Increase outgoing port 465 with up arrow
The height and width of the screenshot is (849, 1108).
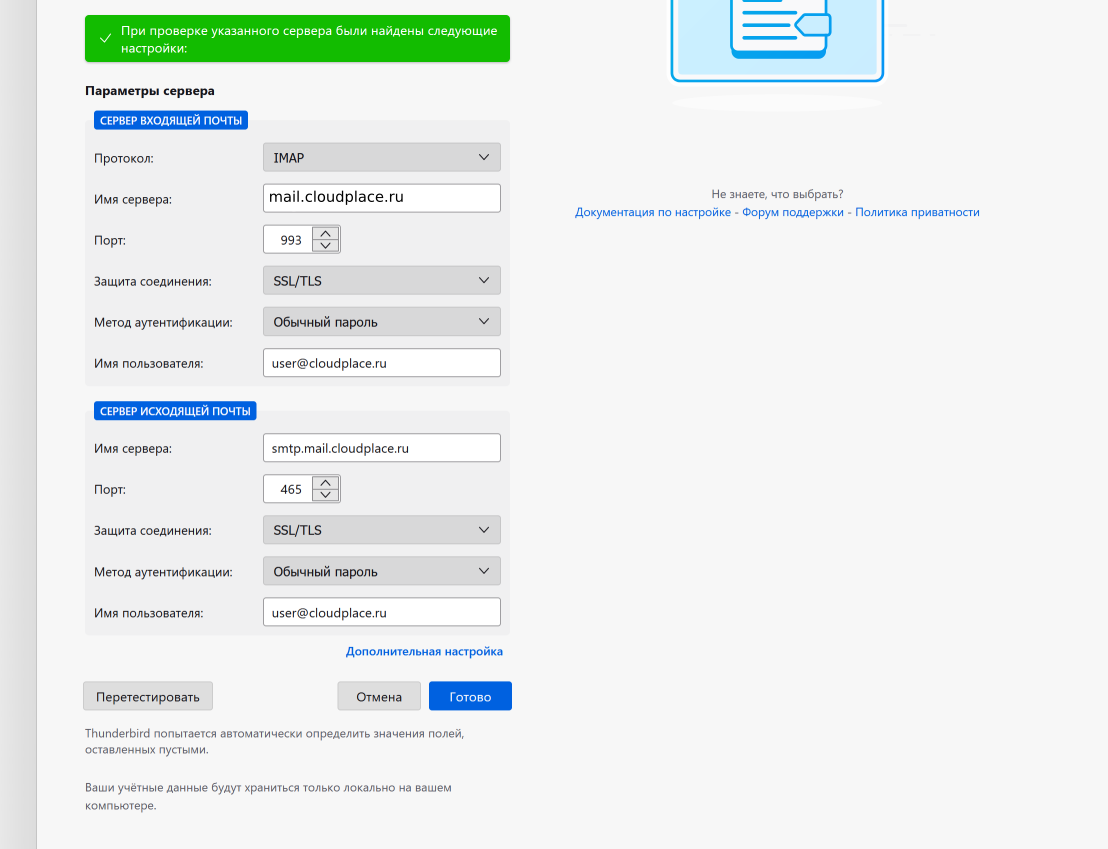coord(326,483)
